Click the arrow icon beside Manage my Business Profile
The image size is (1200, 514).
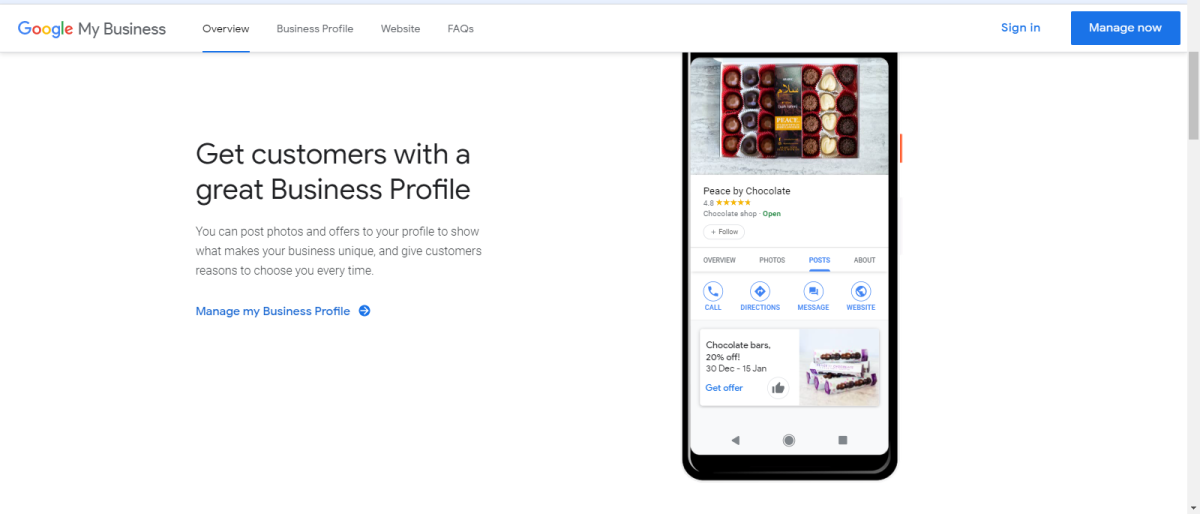(x=364, y=311)
